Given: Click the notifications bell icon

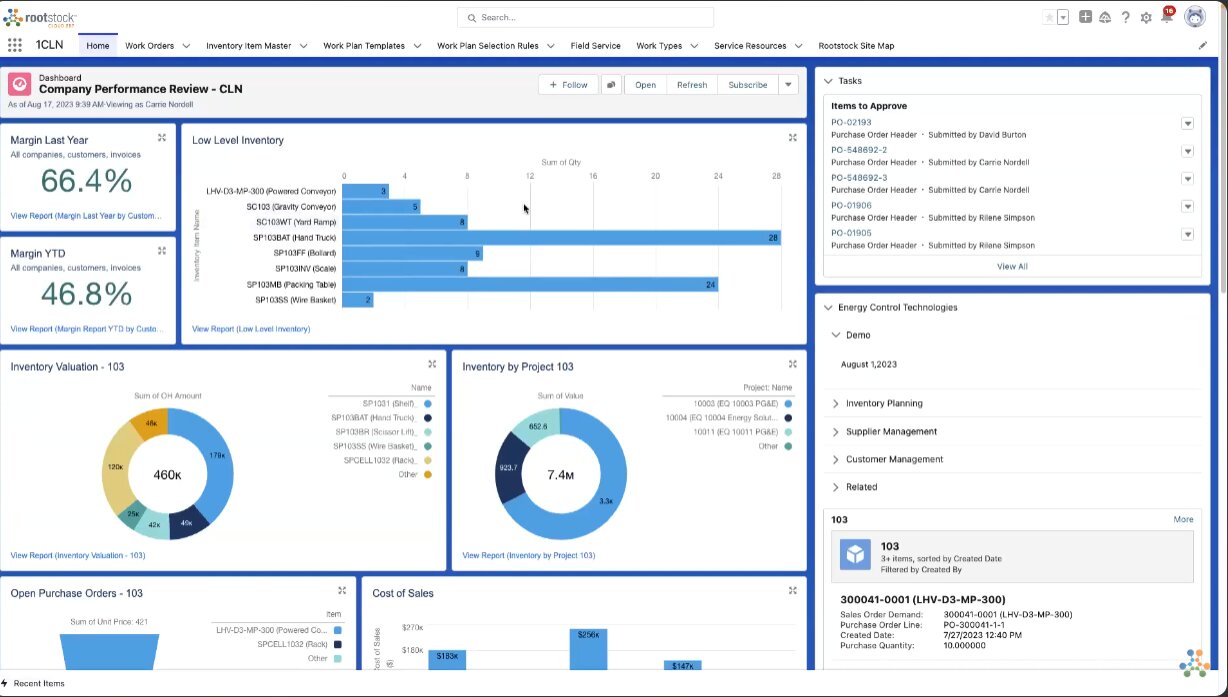Looking at the screenshot, I should pyautogui.click(x=1166, y=18).
